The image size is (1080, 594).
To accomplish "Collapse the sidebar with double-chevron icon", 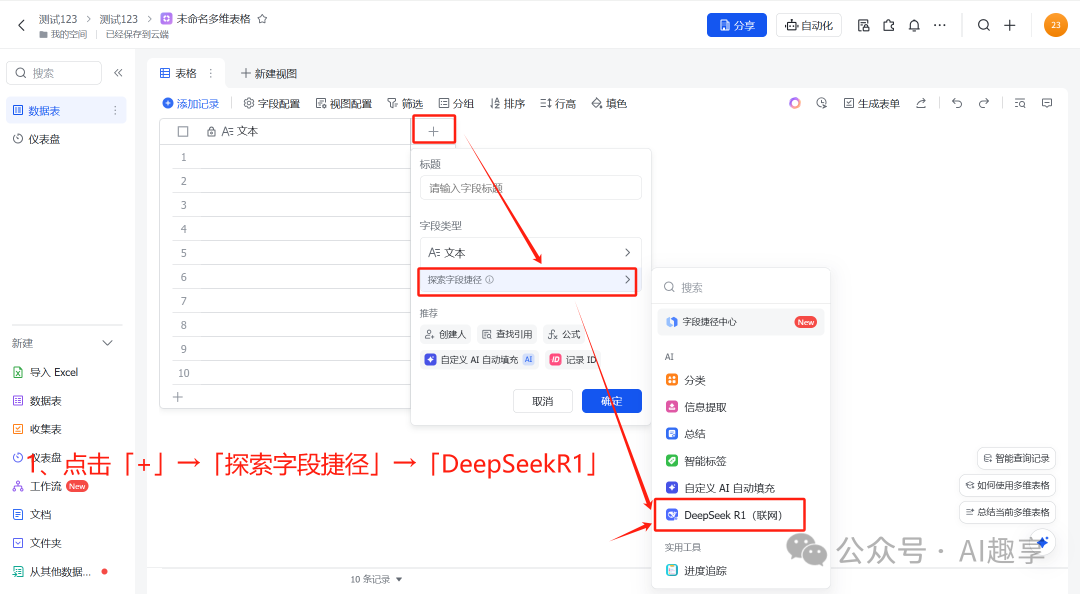I will 118,73.
